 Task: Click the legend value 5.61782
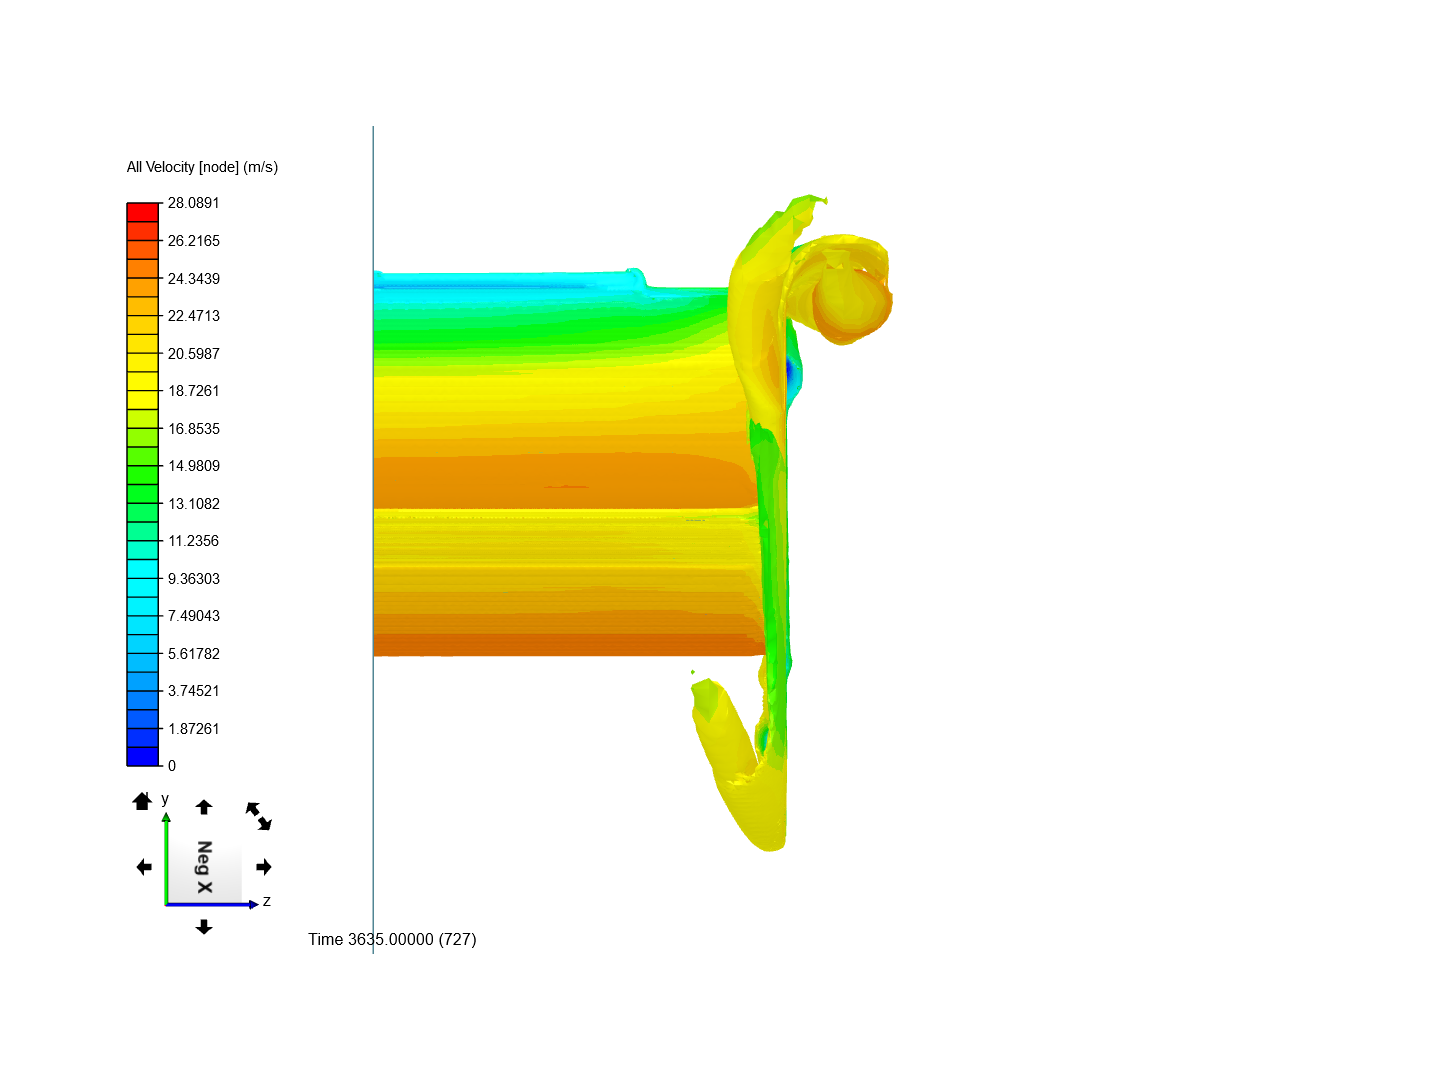193,654
